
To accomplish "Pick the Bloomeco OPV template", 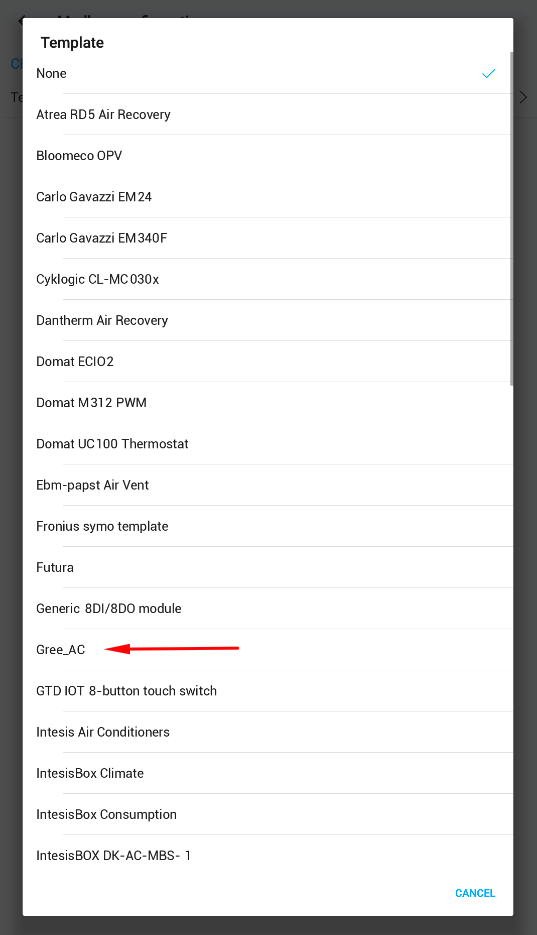I will coord(268,156).
